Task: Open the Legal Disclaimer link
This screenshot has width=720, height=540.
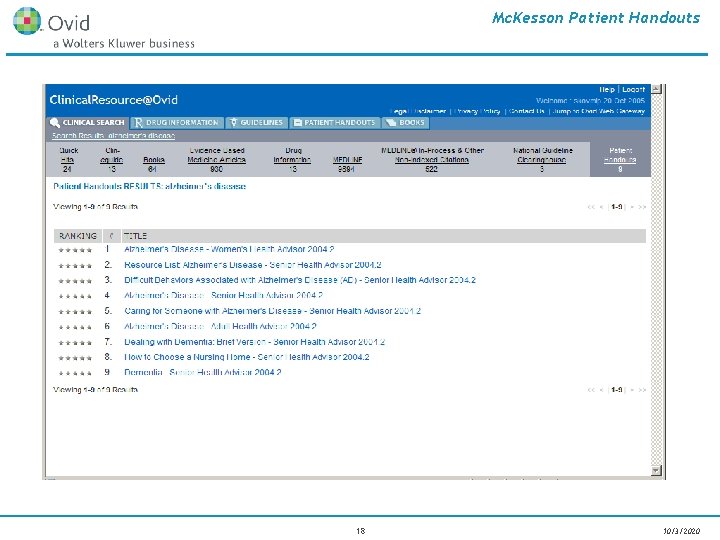Action: pyautogui.click(x=418, y=111)
